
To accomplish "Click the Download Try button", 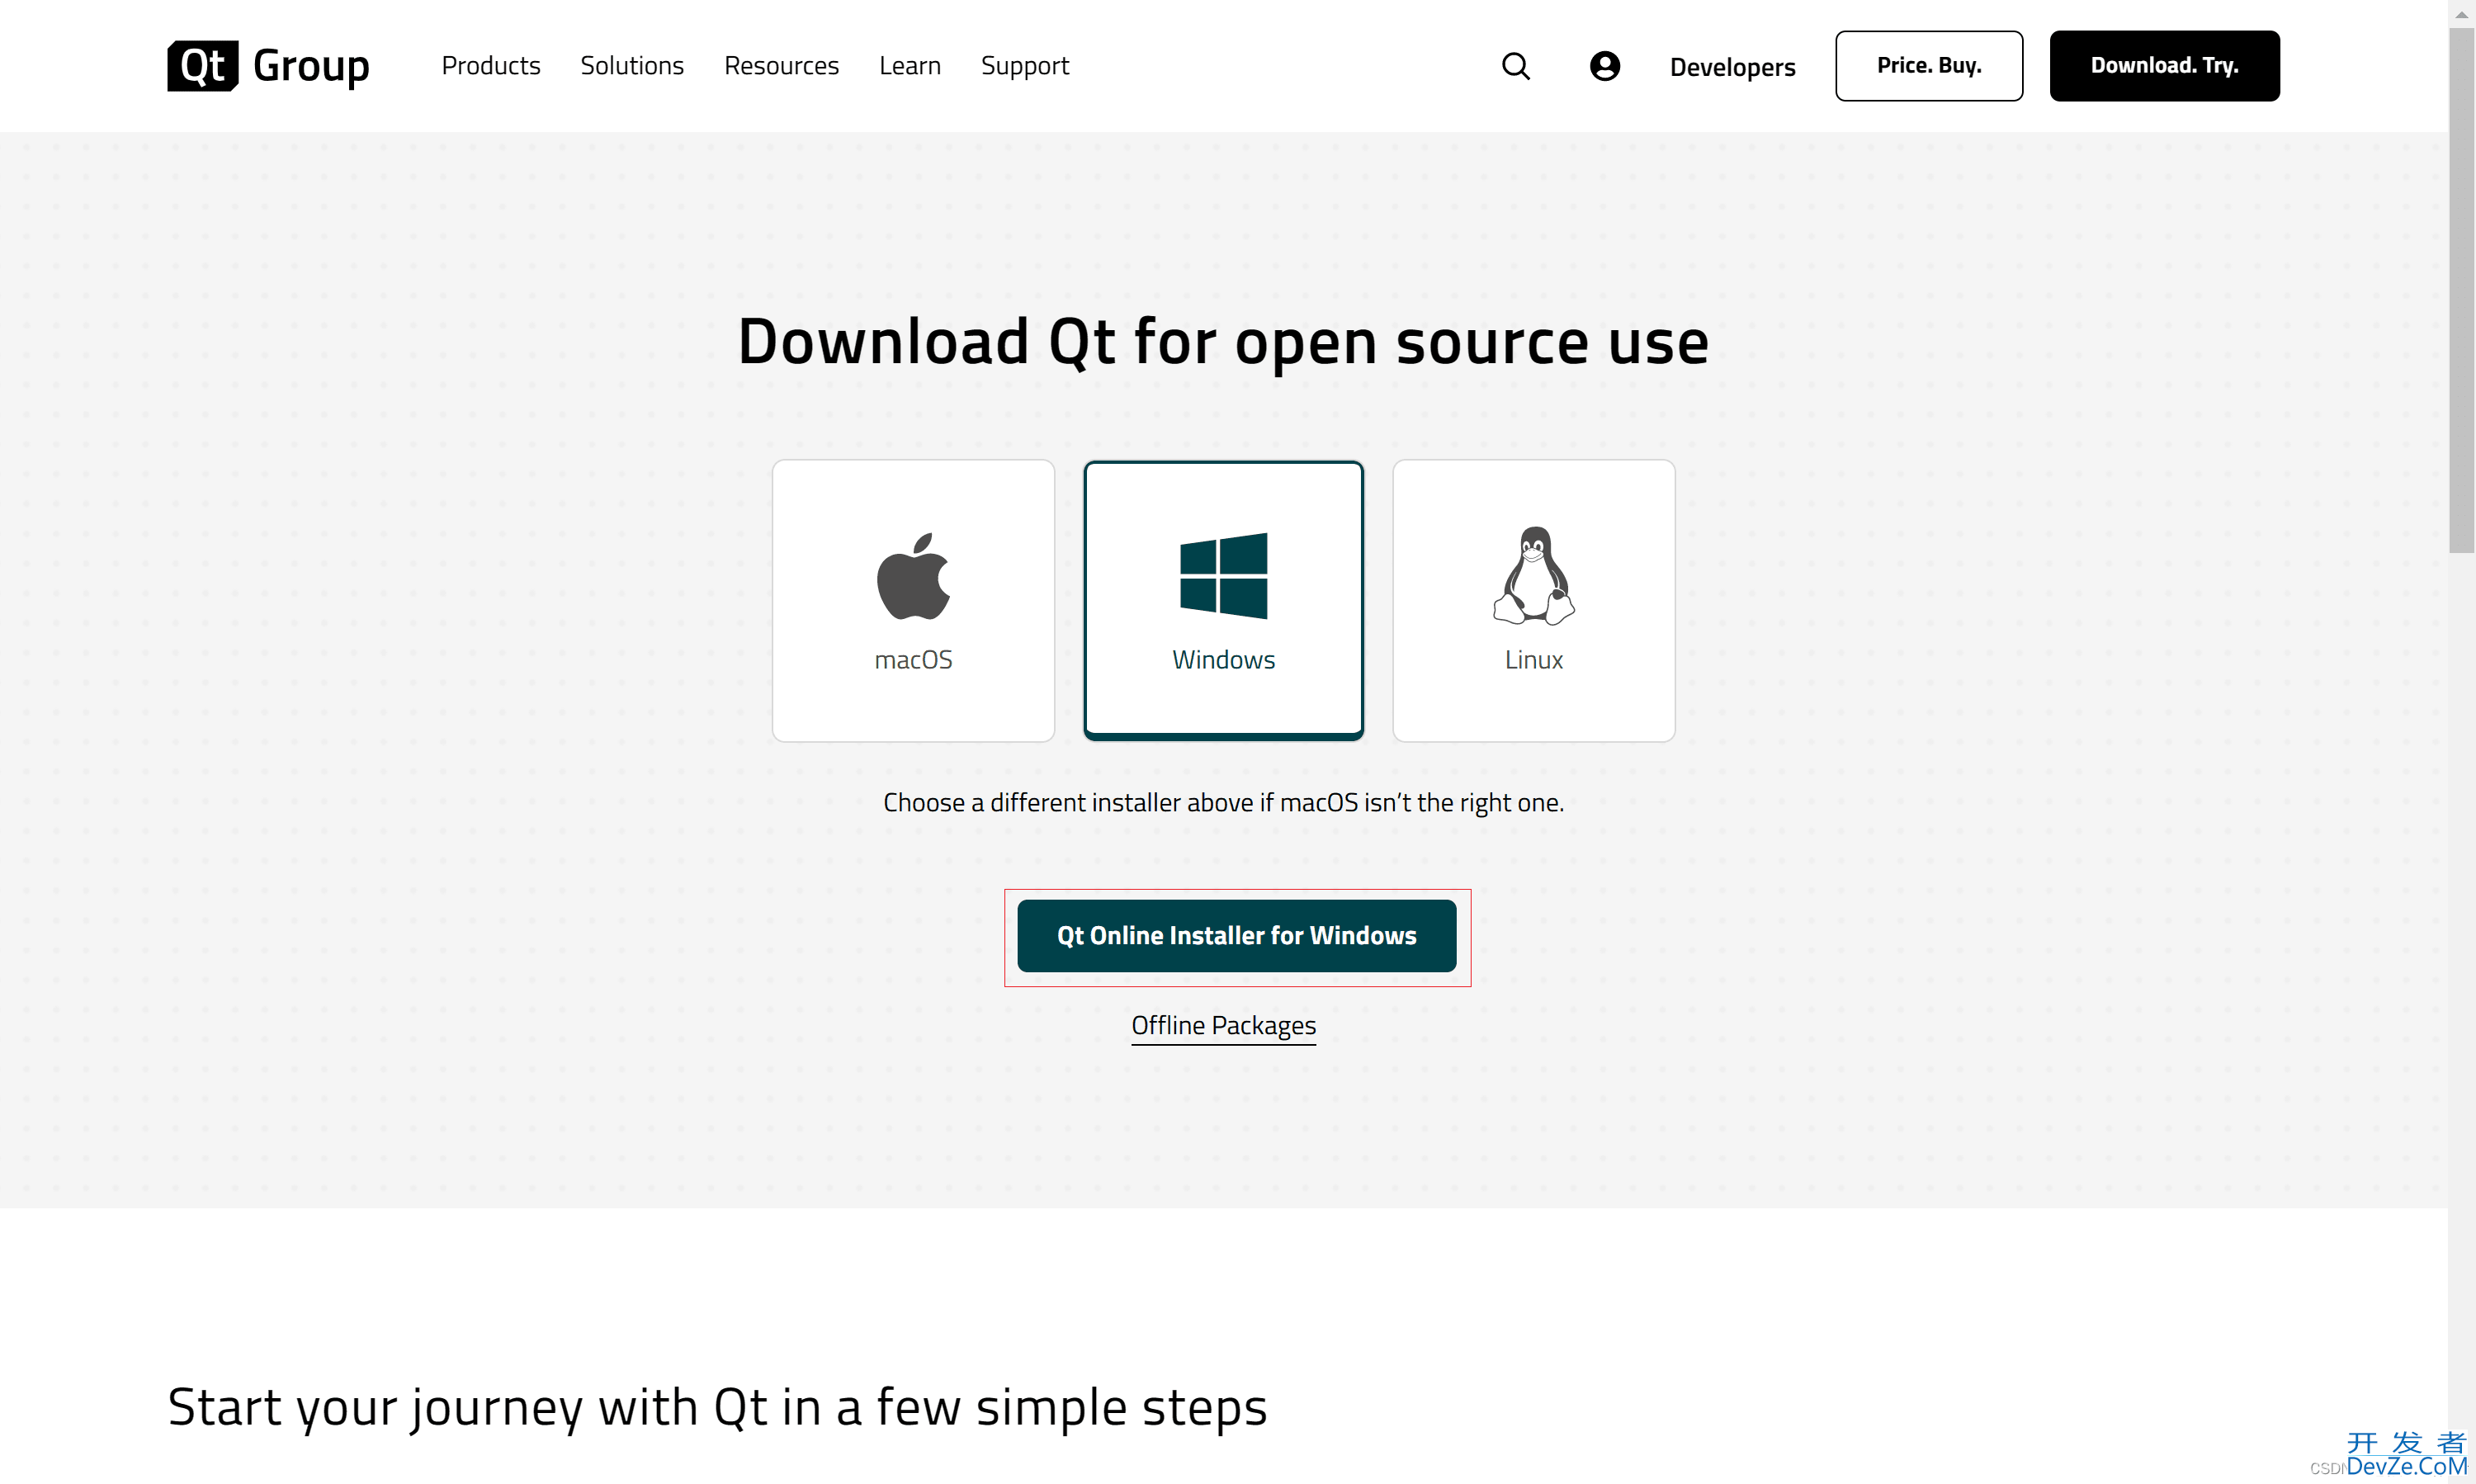I will 2163,65.
